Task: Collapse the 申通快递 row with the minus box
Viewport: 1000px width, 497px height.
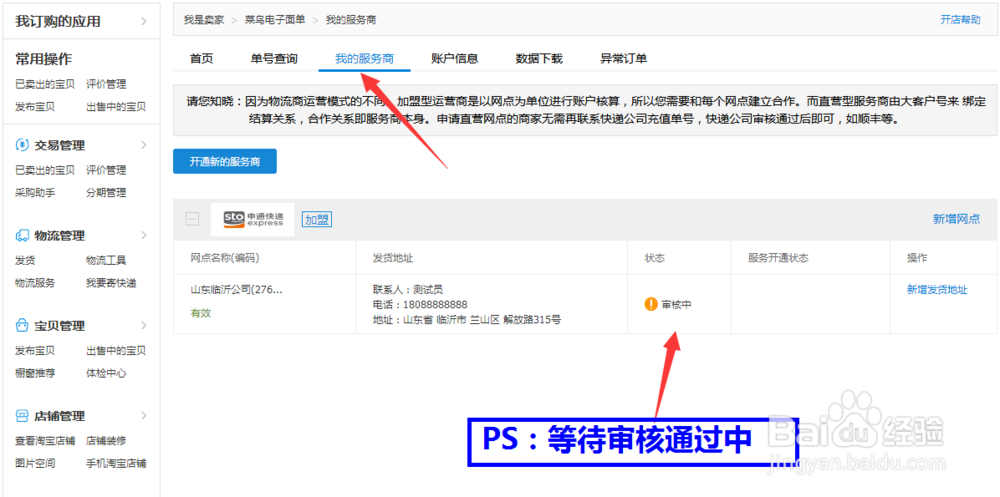Action: click(x=192, y=219)
